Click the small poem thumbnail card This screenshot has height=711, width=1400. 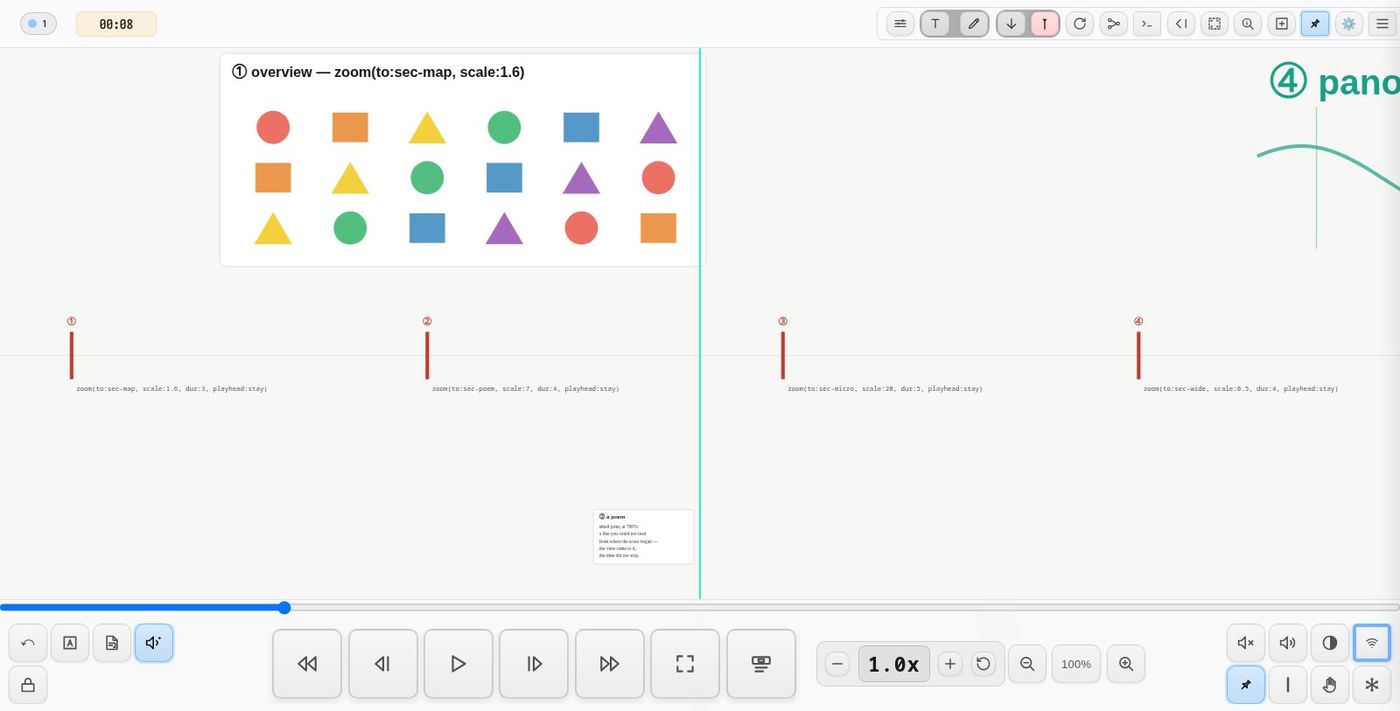pyautogui.click(x=643, y=537)
